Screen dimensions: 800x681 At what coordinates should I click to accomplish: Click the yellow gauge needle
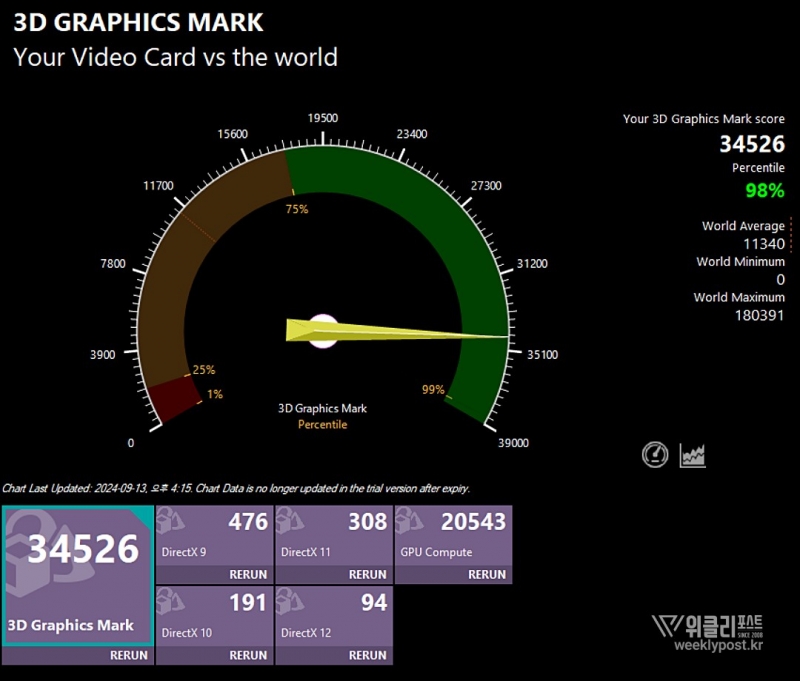pos(397,331)
